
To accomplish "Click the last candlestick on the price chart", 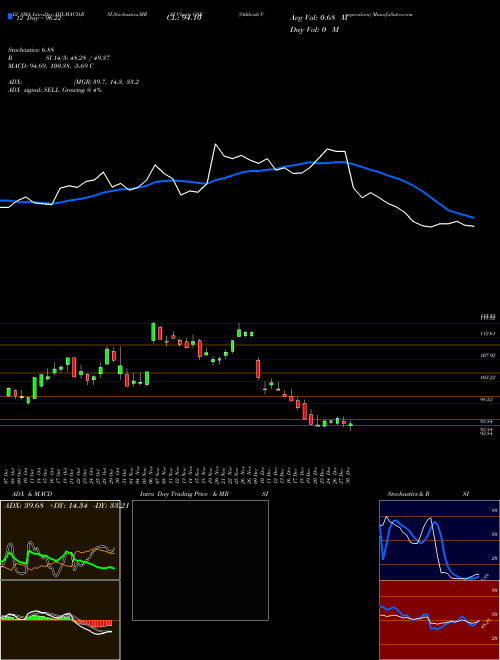I will tap(351, 425).
